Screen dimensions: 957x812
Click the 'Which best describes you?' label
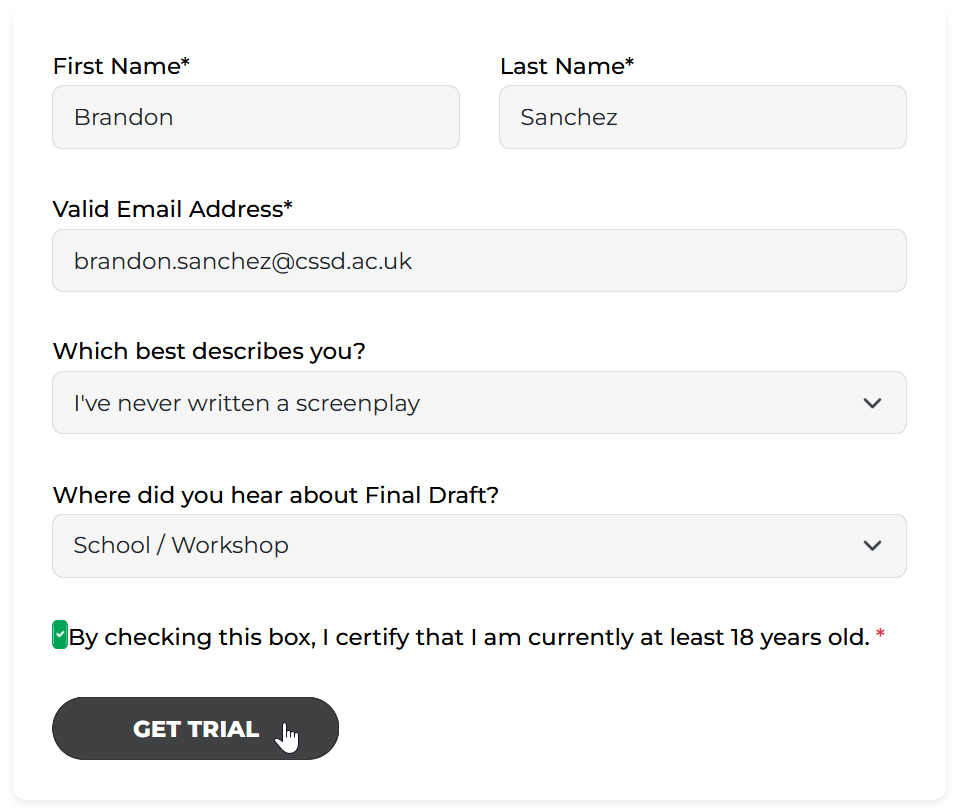[209, 352]
